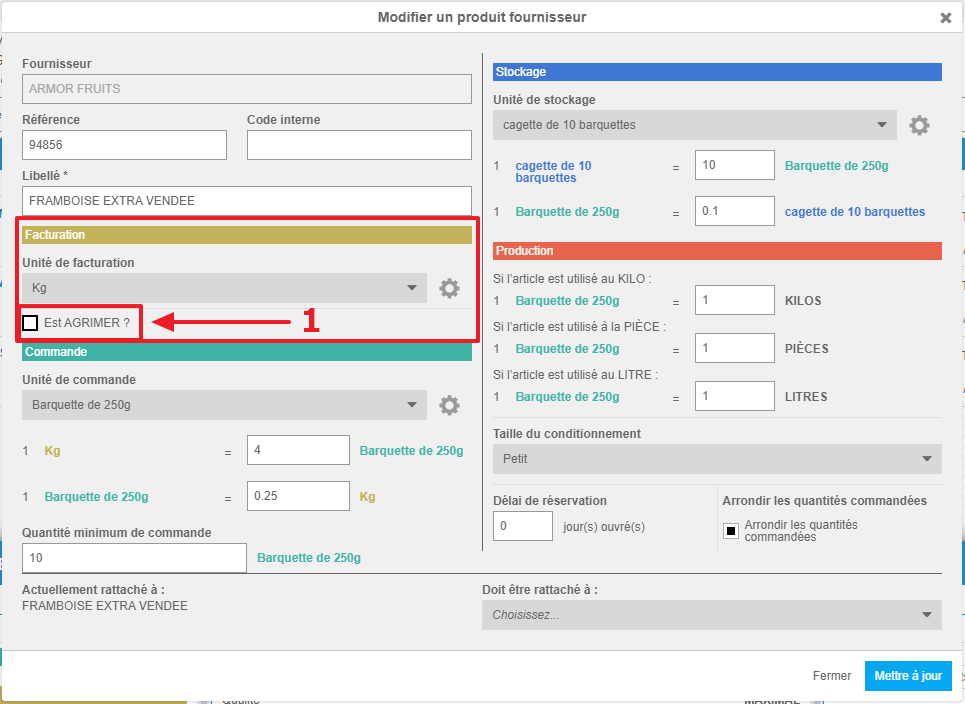Click the disabled Fournisseur field ARMOR FRUITS

[247, 89]
